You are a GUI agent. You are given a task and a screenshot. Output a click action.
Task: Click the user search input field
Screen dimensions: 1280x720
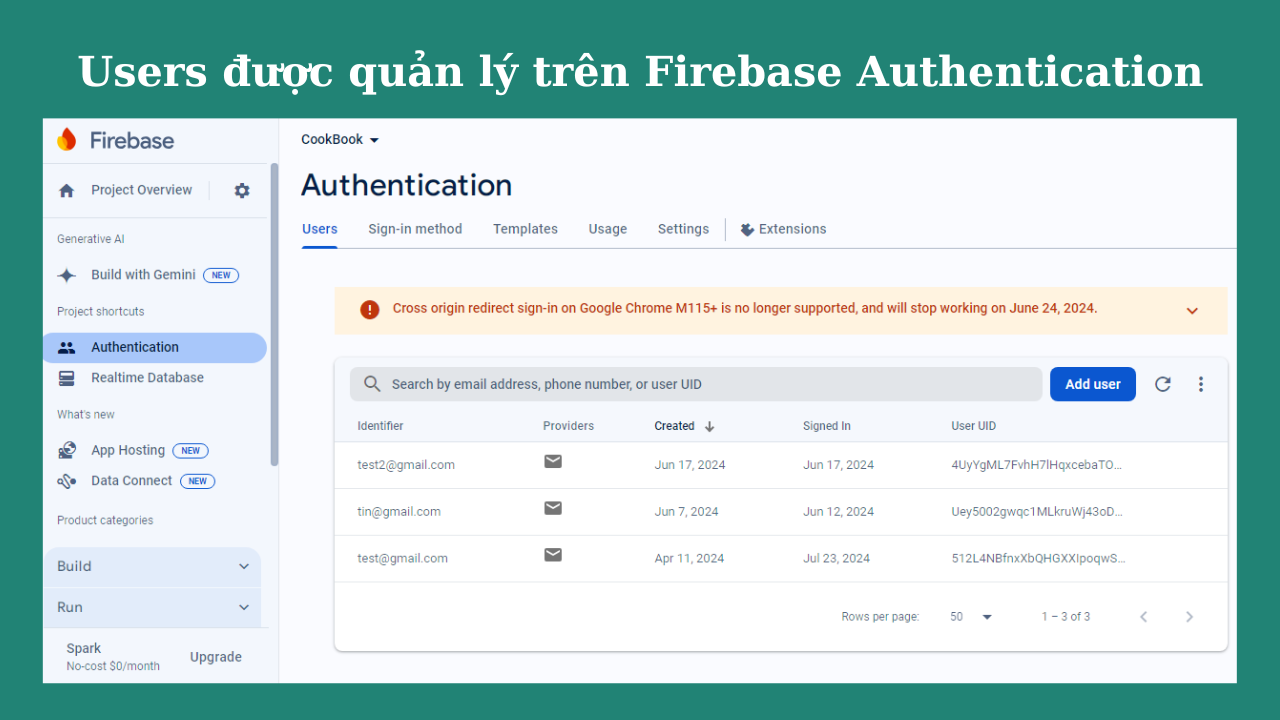[x=696, y=384]
